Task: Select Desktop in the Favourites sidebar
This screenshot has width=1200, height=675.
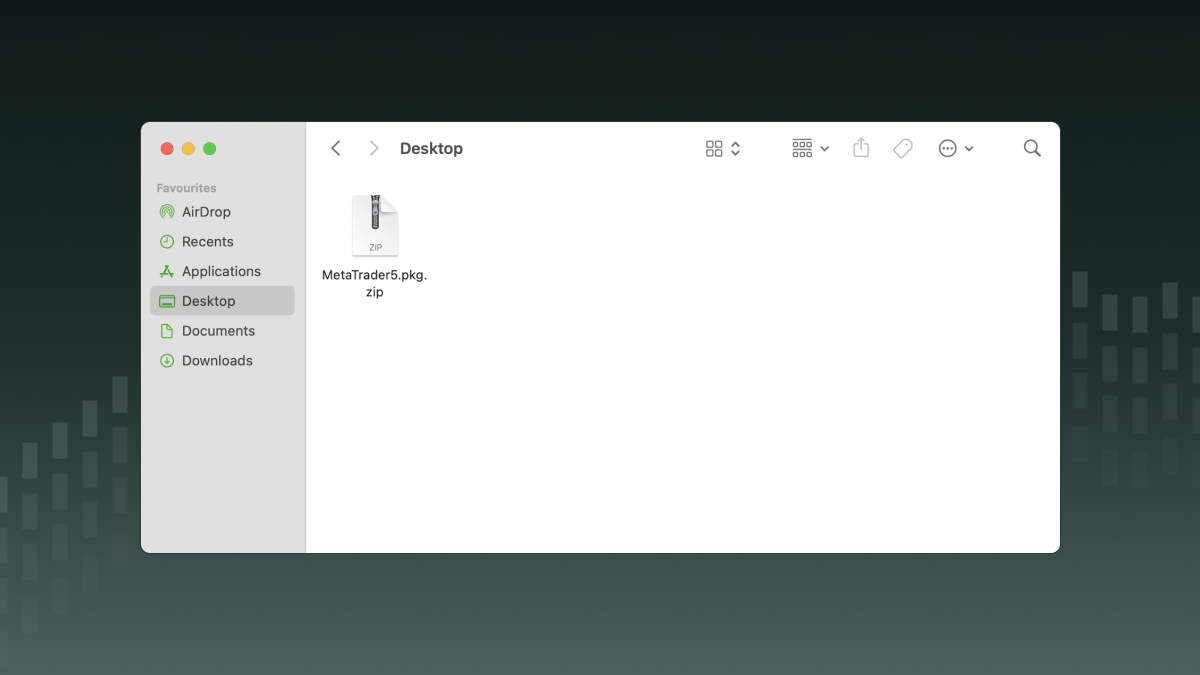Action: [208, 300]
